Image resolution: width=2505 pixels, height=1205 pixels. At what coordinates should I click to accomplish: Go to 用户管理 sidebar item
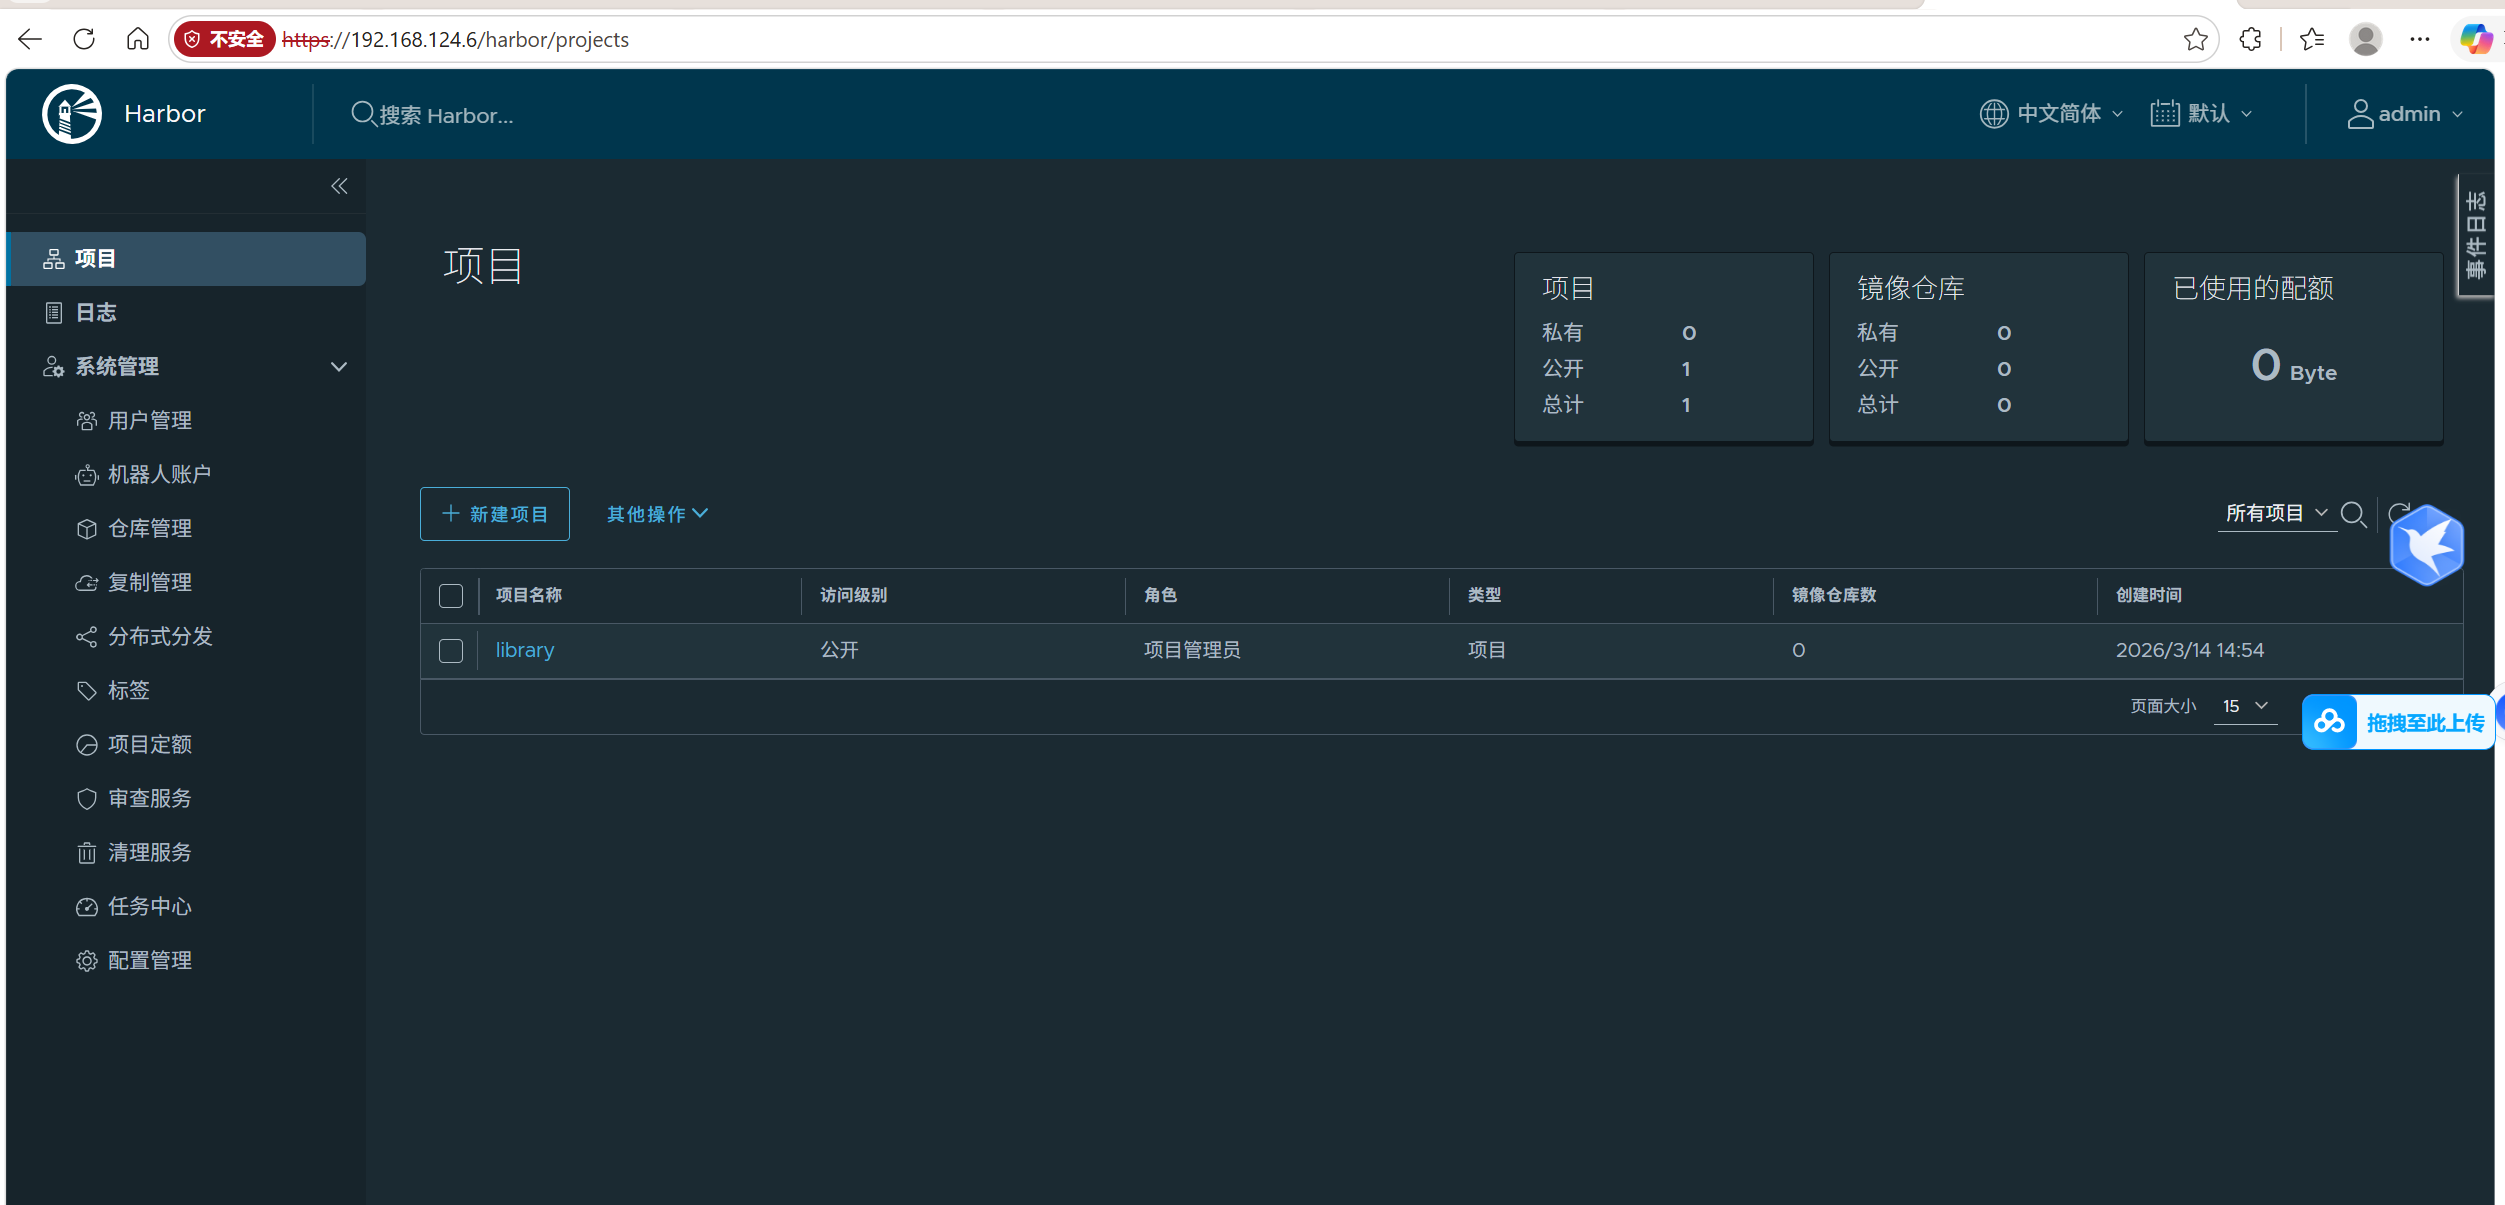pyautogui.click(x=149, y=421)
